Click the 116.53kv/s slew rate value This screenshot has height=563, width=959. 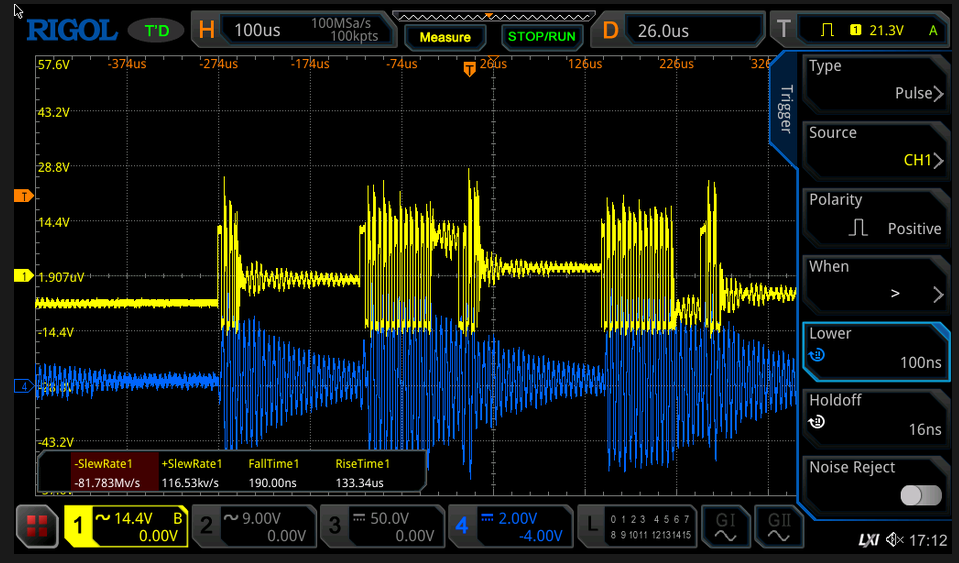click(x=190, y=482)
